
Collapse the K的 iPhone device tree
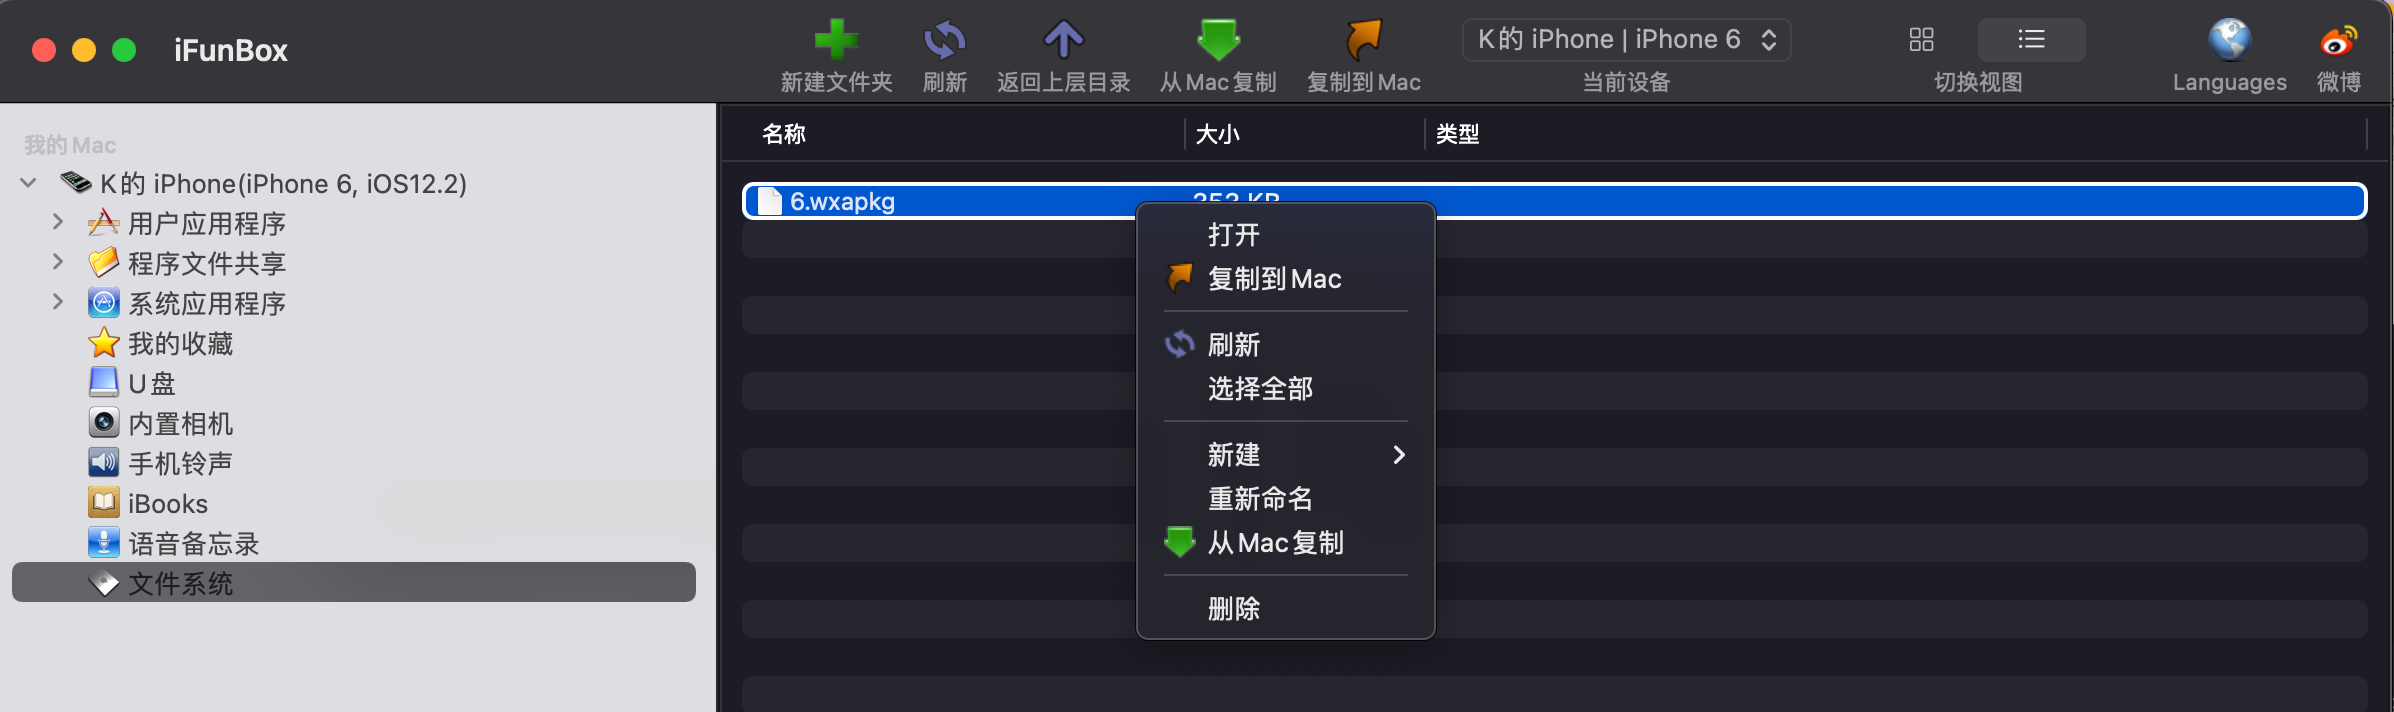pyautogui.click(x=28, y=182)
